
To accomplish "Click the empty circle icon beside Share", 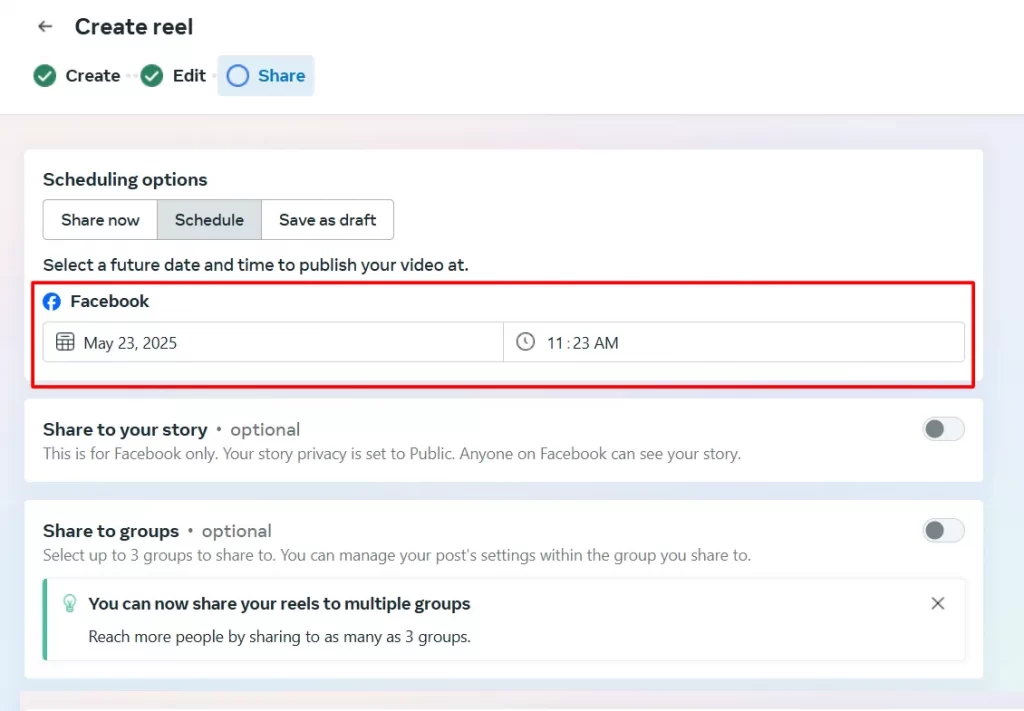I will tap(238, 76).
